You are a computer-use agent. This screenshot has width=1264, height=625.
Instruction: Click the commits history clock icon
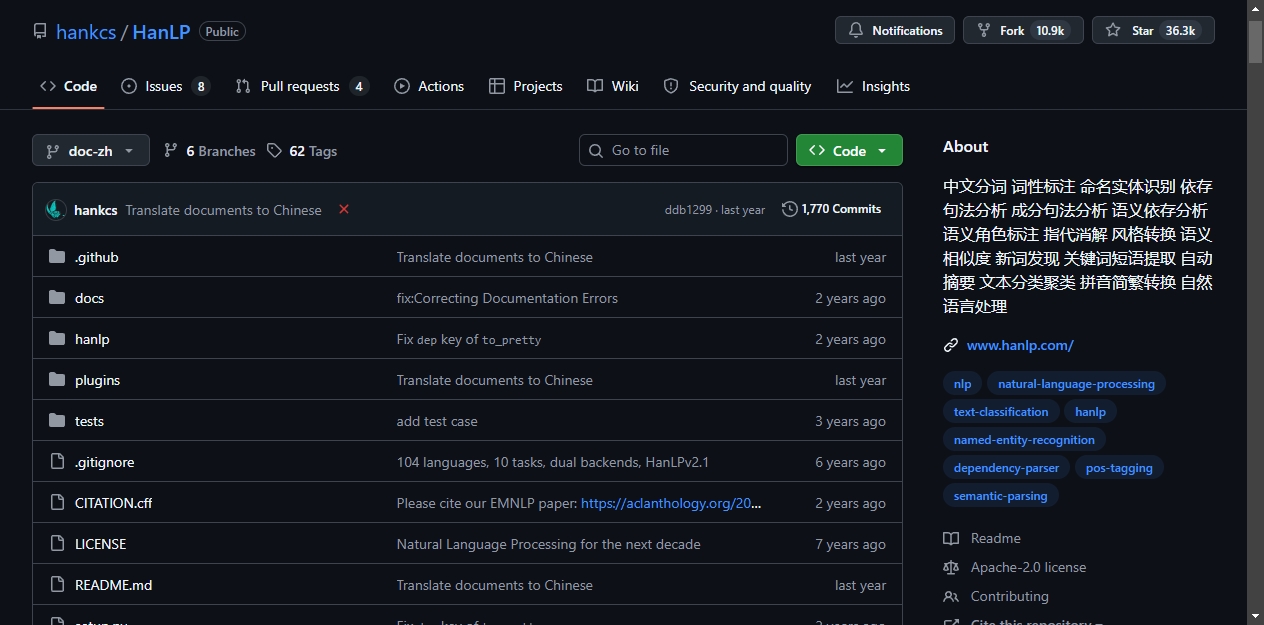pyautogui.click(x=790, y=209)
